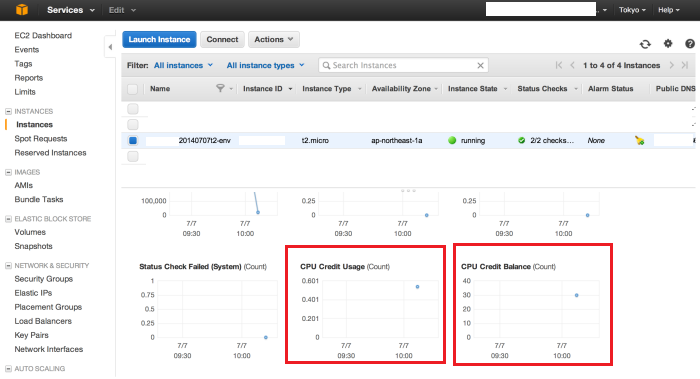Go to first page of instances
Viewport: 700px width, 379px height.
point(558,65)
